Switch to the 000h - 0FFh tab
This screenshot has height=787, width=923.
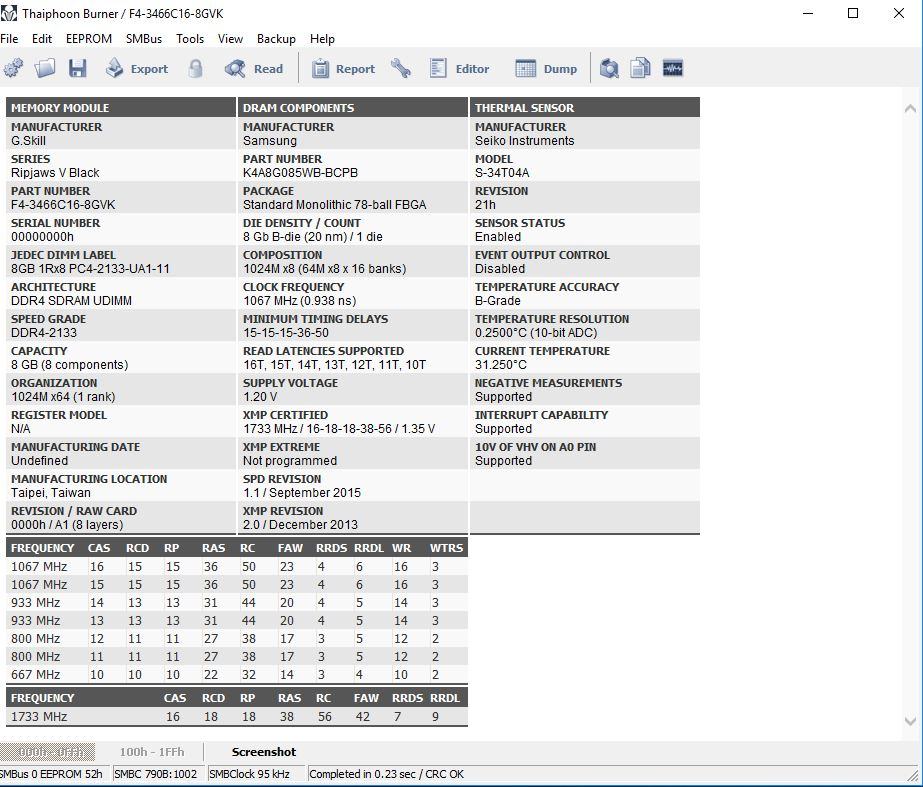point(48,752)
